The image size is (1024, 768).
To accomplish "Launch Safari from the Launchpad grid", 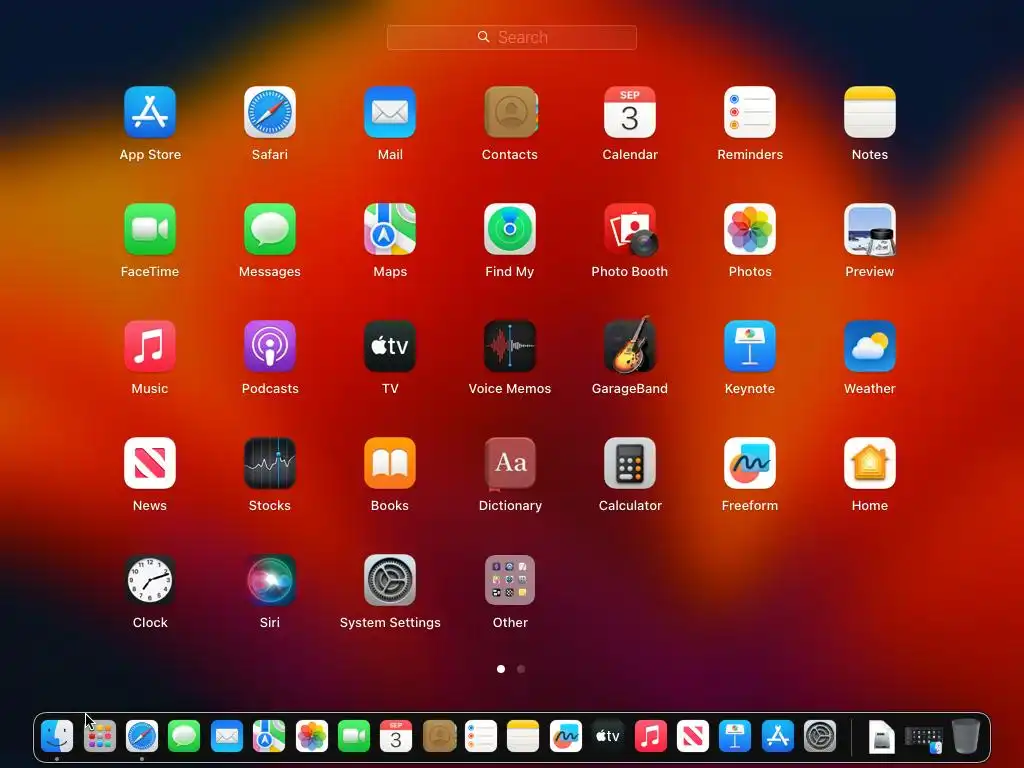I will [270, 112].
